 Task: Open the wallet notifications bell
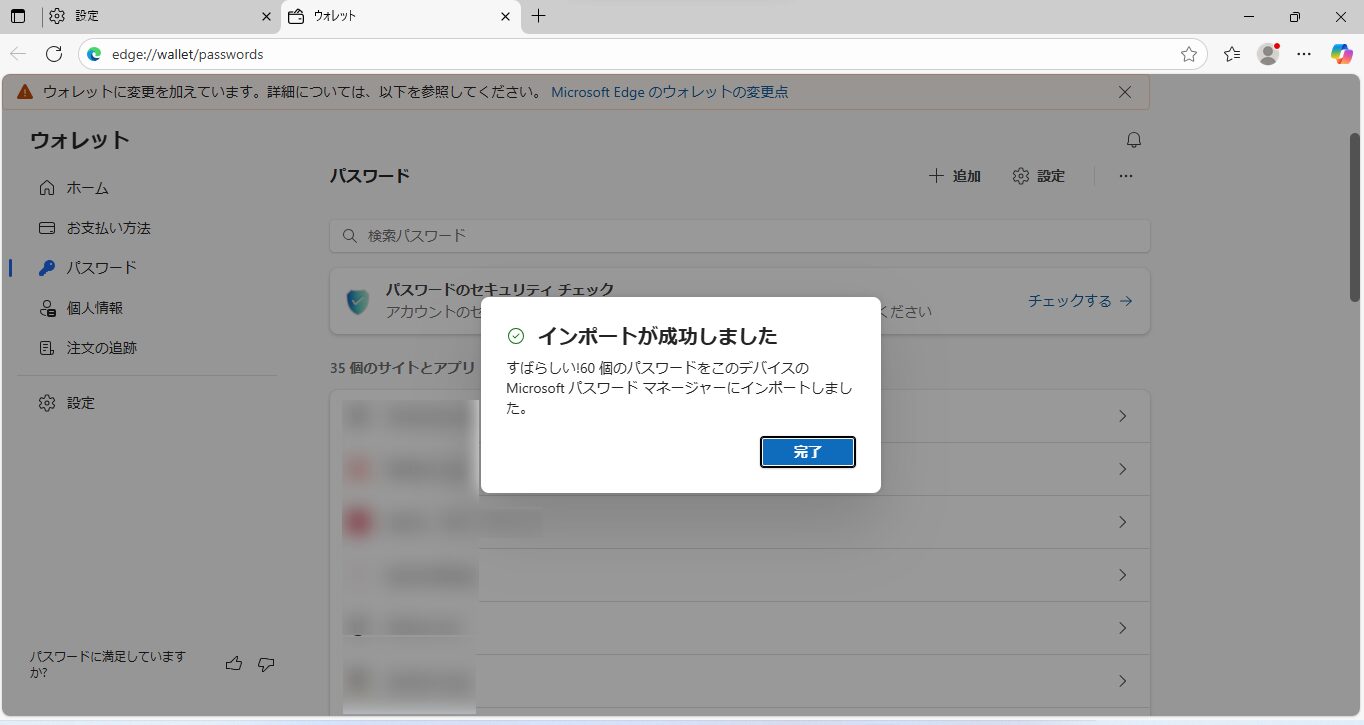tap(1133, 140)
